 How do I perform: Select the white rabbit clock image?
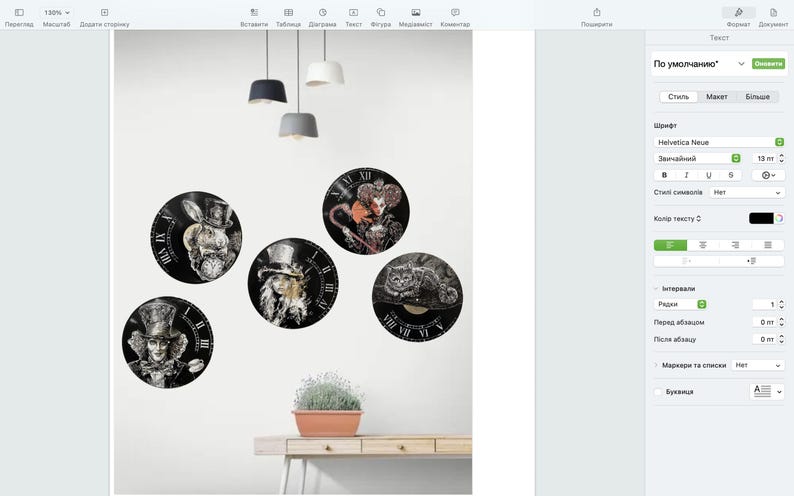pos(196,237)
